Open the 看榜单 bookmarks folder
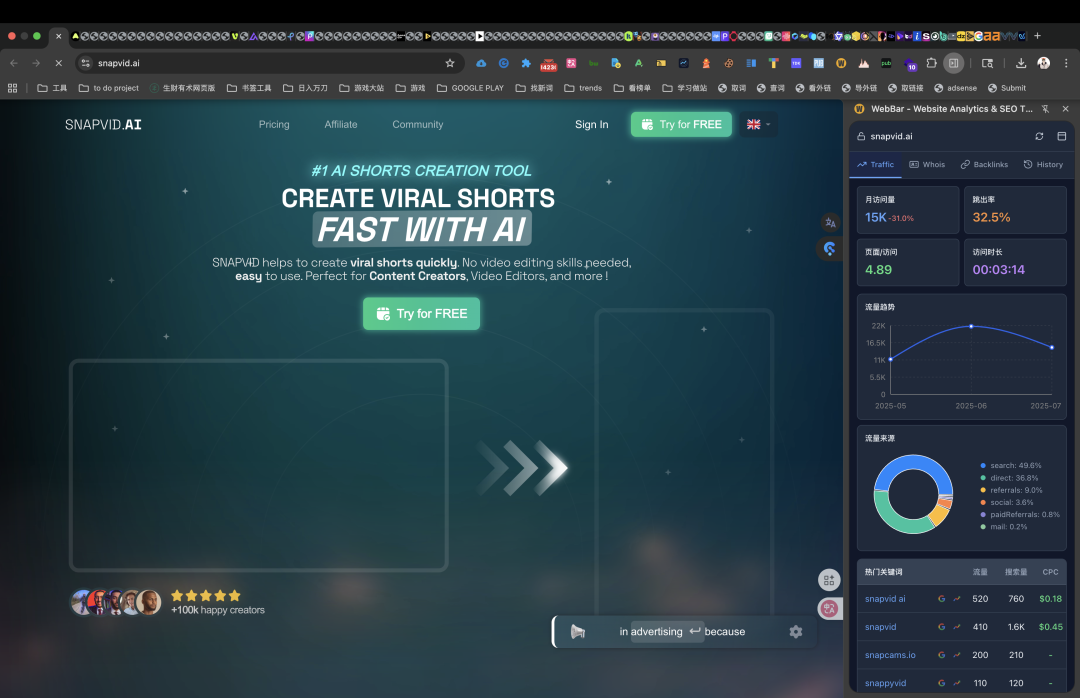Image resolution: width=1080 pixels, height=698 pixels. point(632,88)
